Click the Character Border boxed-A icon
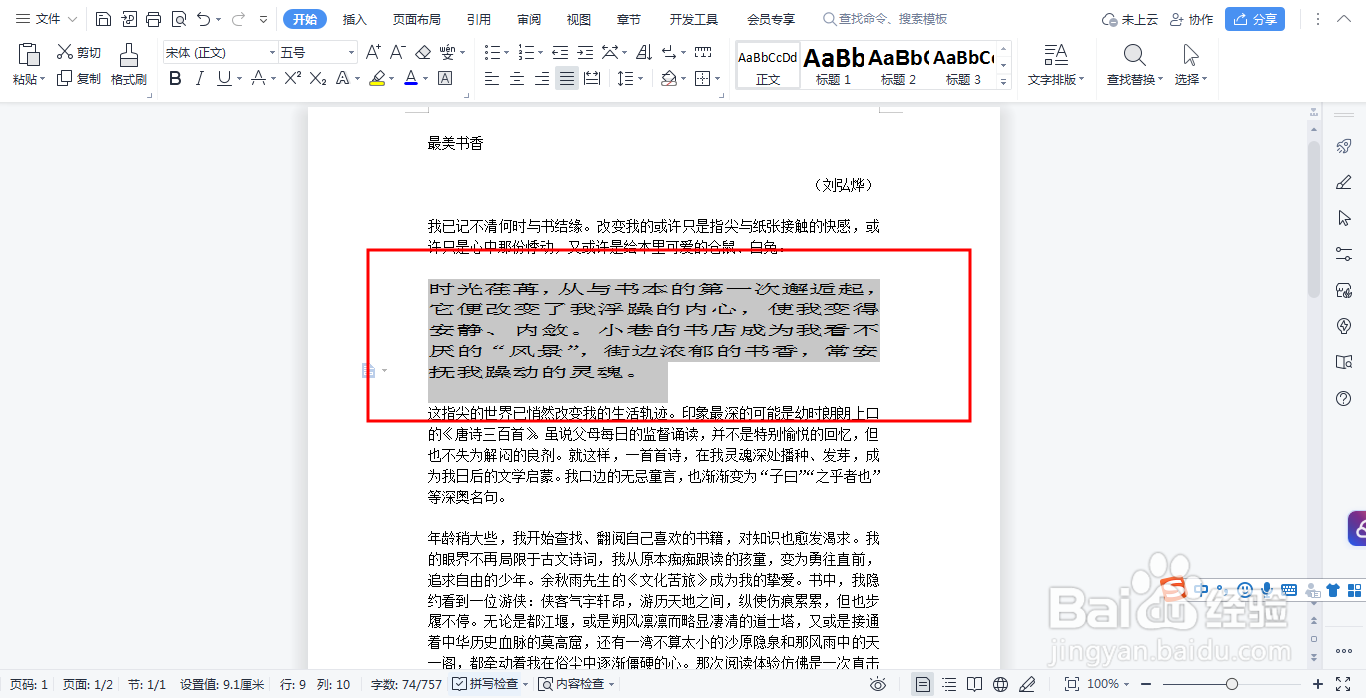 (x=445, y=78)
